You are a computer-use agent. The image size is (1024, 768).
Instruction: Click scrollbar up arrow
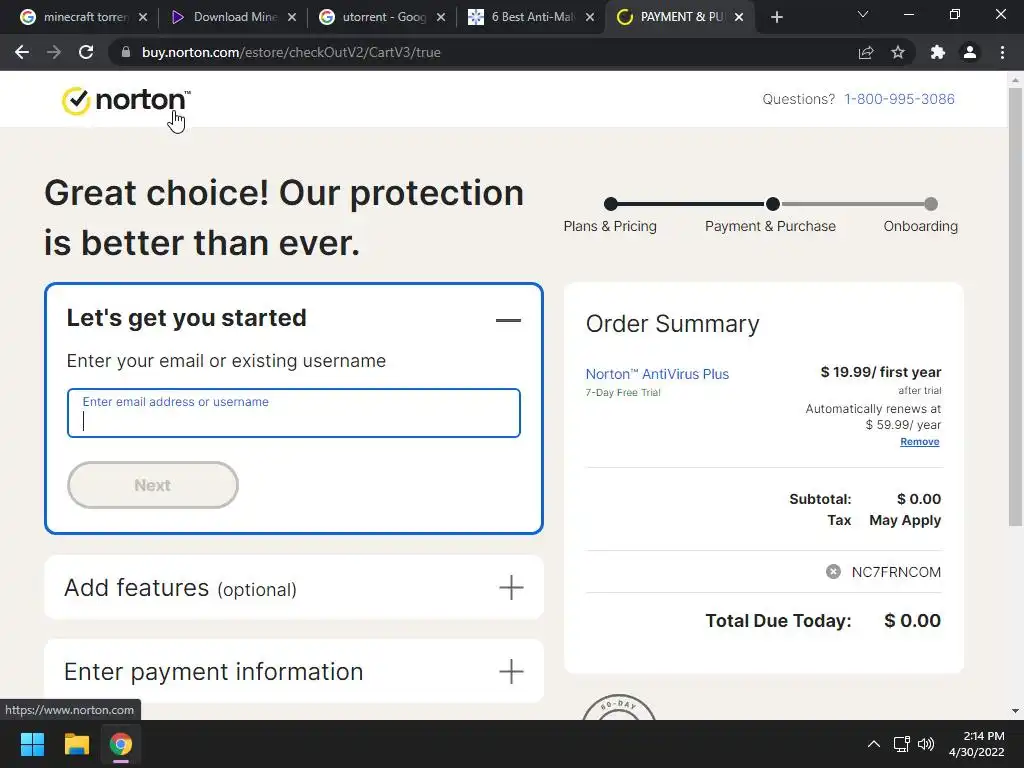tap(1015, 80)
